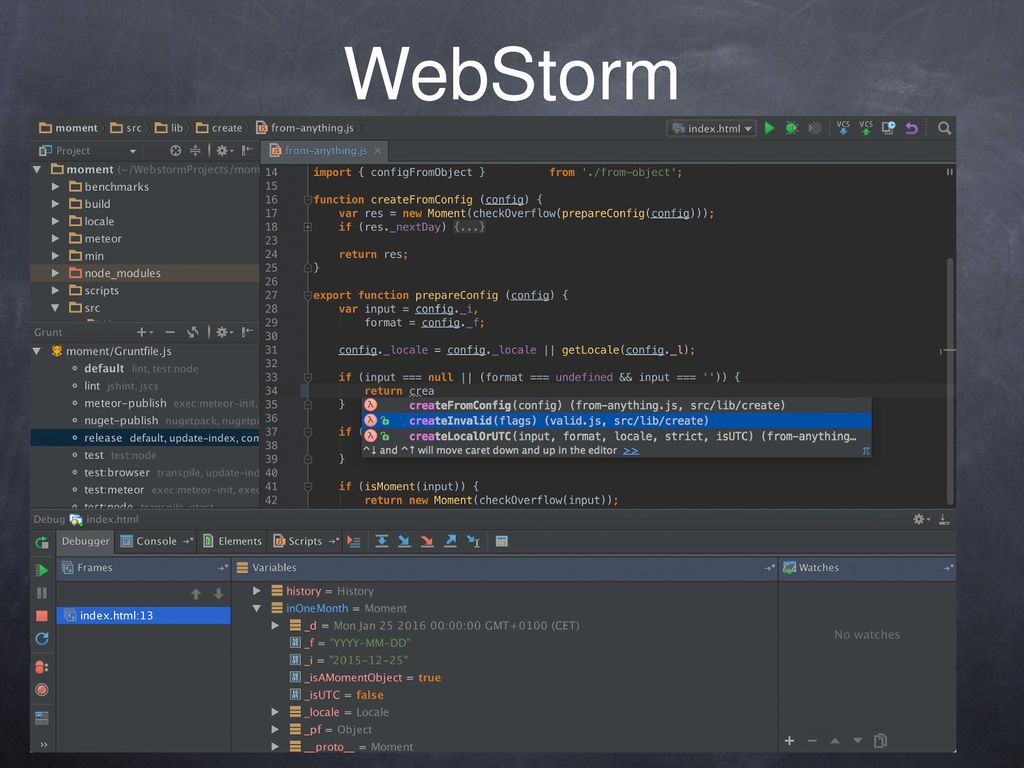The width and height of the screenshot is (1024, 768).
Task: Open index.html run configuration dropdown
Action: (711, 129)
